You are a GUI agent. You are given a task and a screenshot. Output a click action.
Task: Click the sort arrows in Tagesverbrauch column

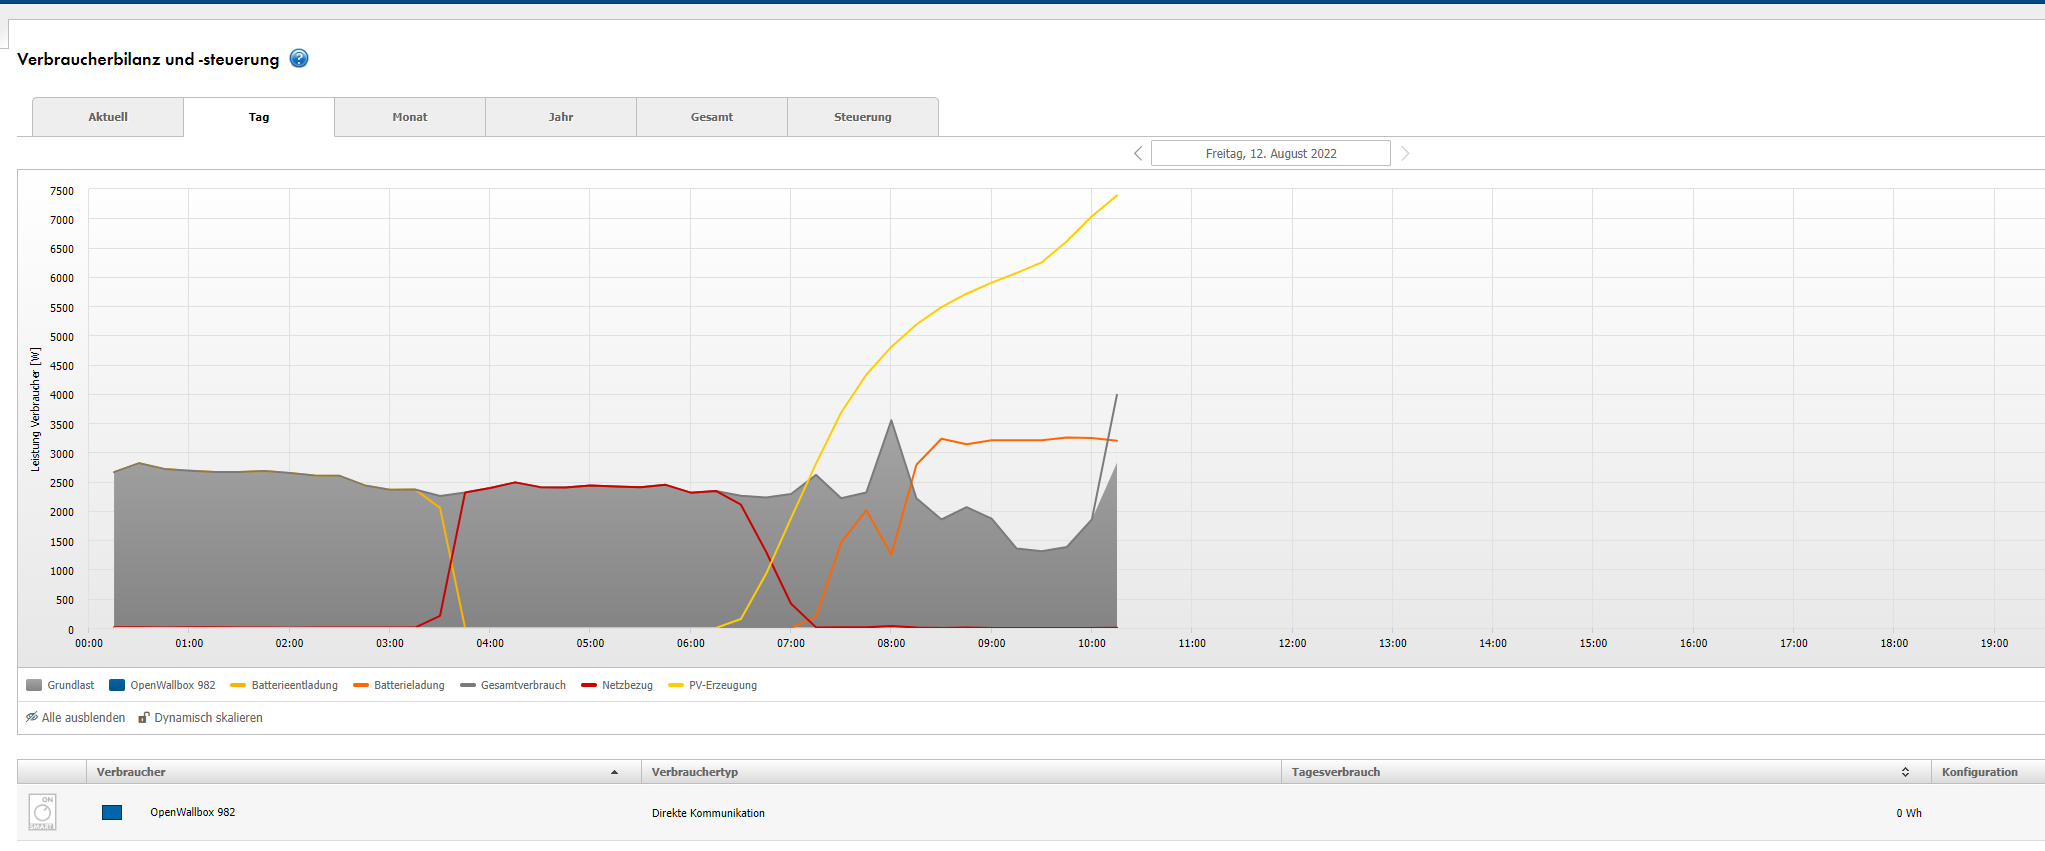point(1905,772)
